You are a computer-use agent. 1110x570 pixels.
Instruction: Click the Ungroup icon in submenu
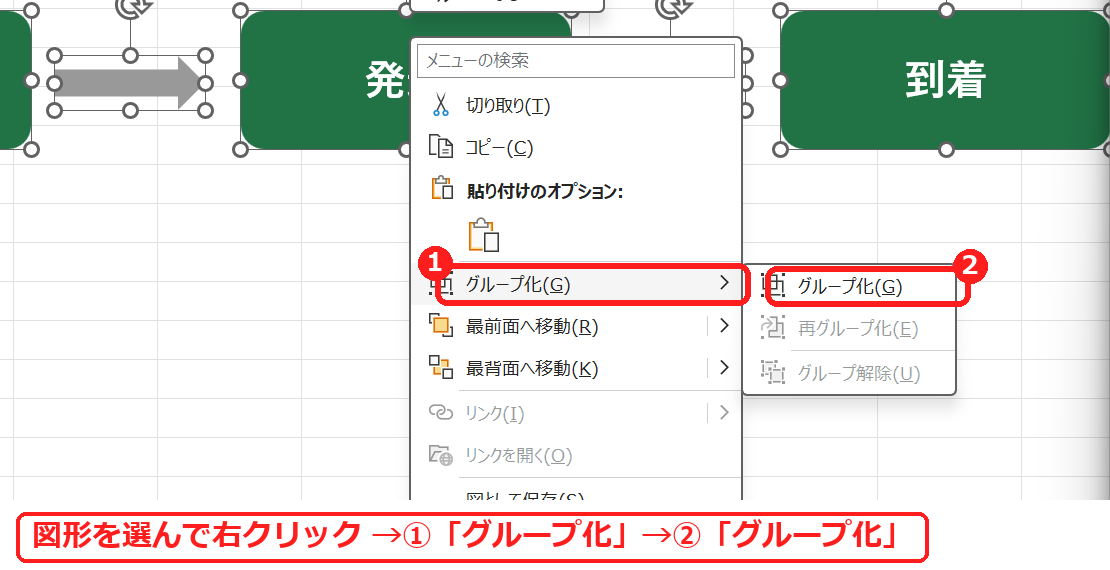point(773,372)
